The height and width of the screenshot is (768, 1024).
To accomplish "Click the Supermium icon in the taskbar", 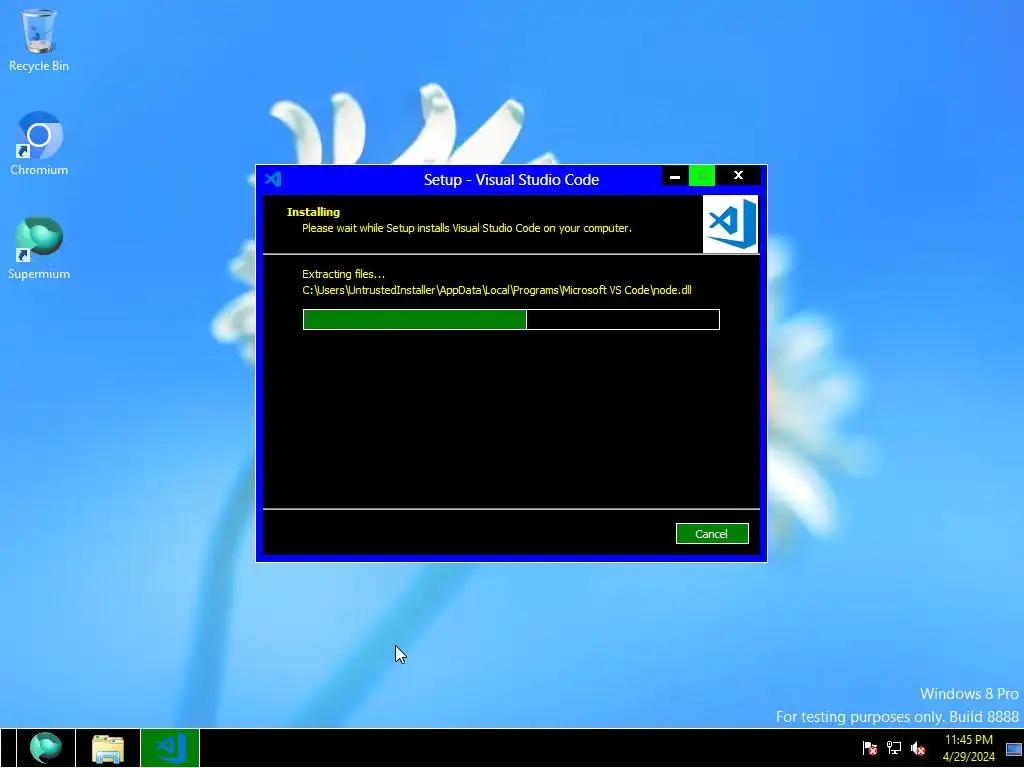I will [45, 748].
